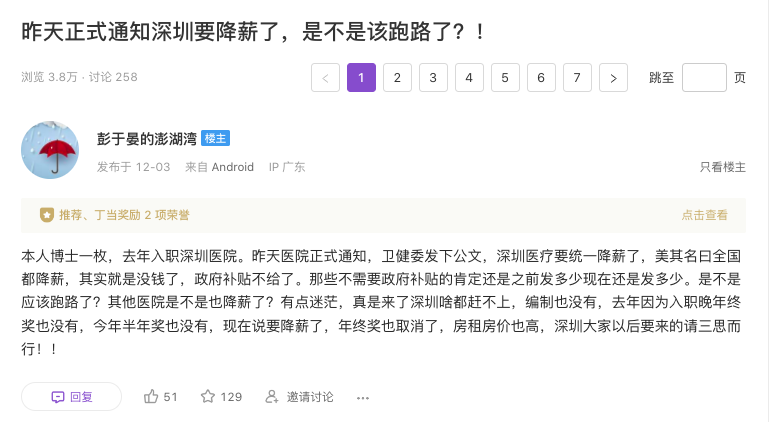
Task: Select page 1 in pagination
Action: 361,77
